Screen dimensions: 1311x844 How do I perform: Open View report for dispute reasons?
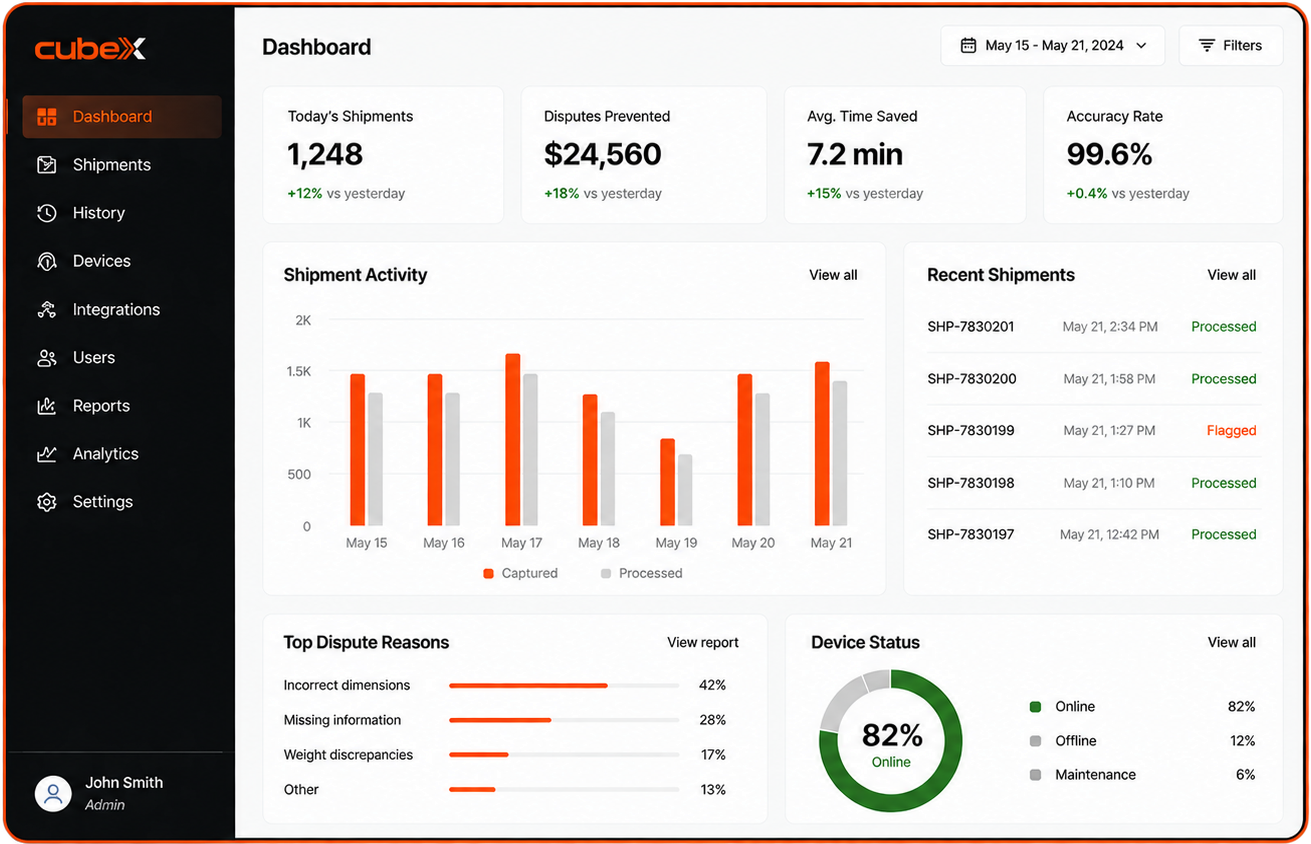click(703, 643)
